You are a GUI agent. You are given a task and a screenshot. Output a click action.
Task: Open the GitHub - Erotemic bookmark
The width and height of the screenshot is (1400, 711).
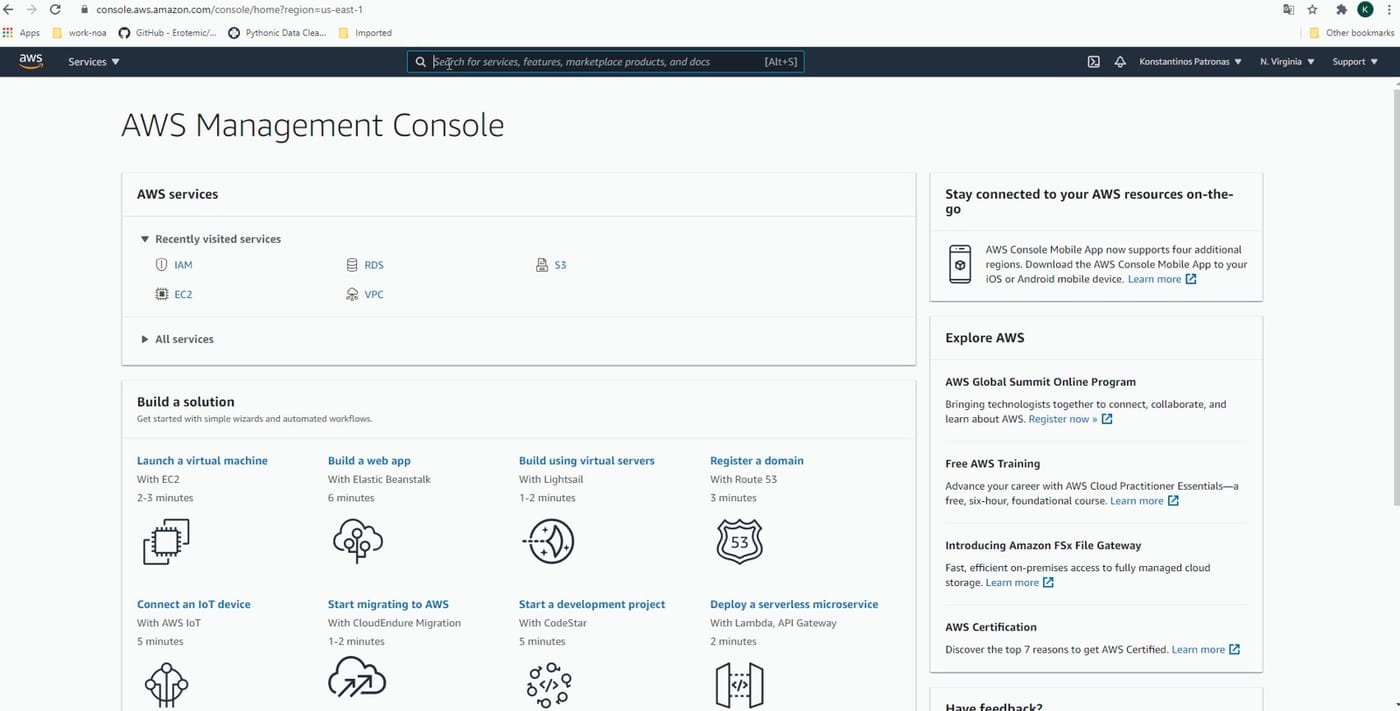[167, 32]
